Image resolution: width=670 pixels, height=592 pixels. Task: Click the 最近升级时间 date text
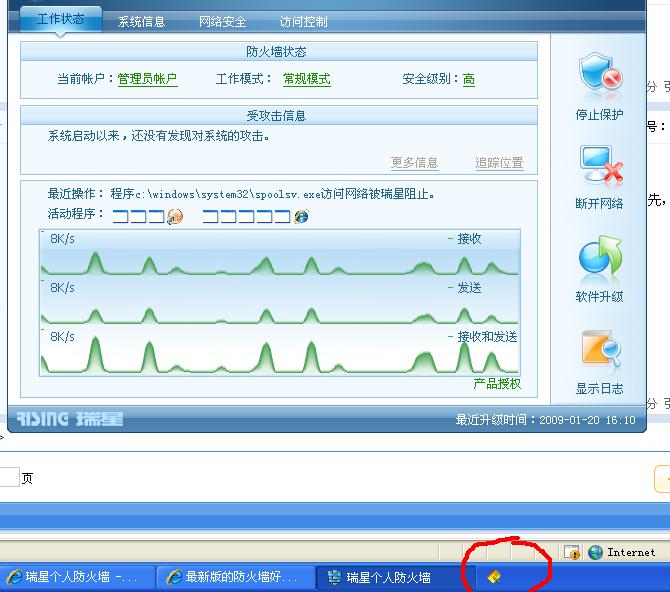545,420
